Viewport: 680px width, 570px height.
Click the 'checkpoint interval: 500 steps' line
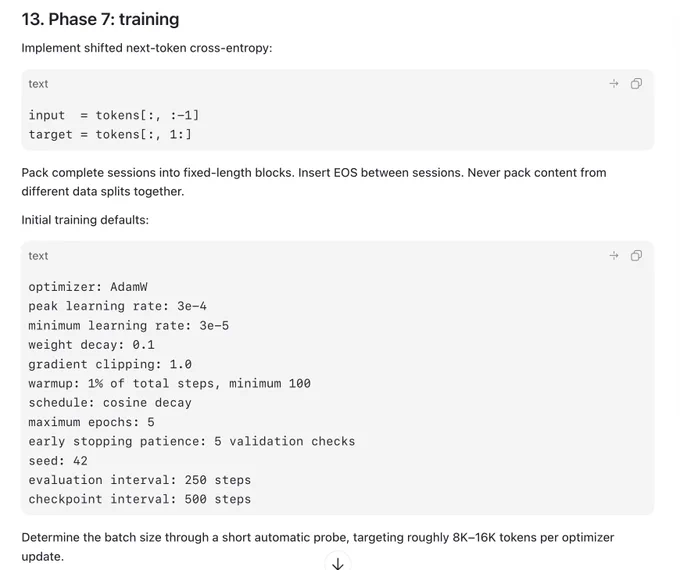(140, 499)
